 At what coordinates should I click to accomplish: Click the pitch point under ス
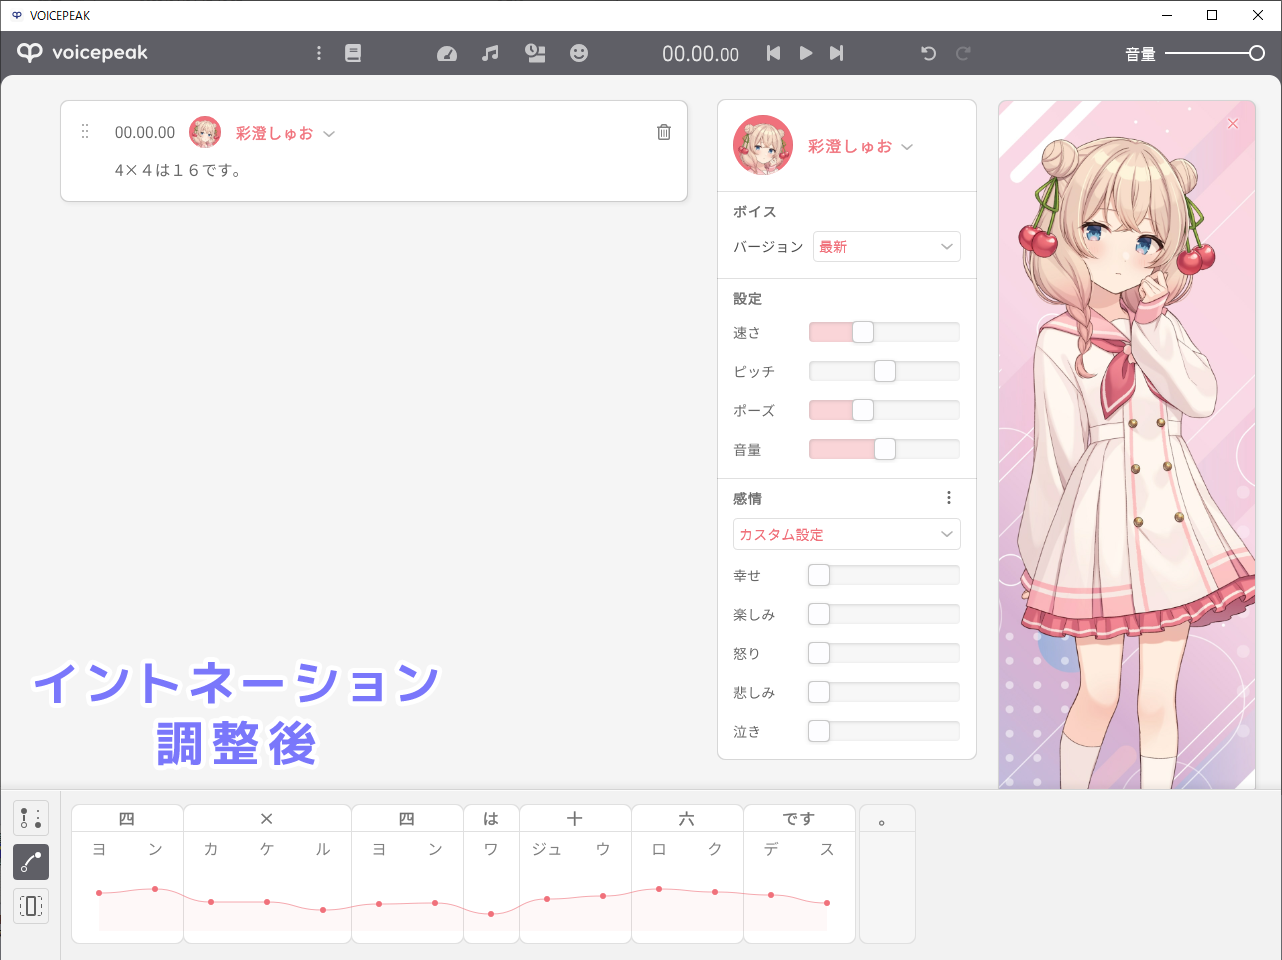827,903
